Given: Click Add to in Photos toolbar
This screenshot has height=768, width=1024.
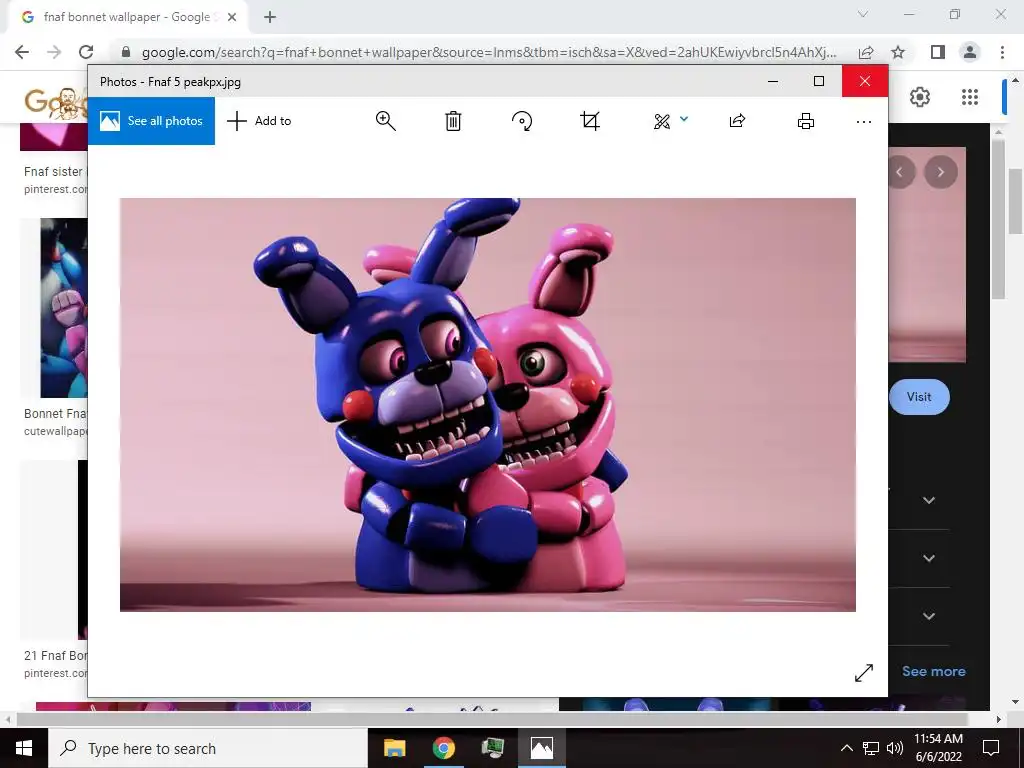Looking at the screenshot, I should pos(259,121).
